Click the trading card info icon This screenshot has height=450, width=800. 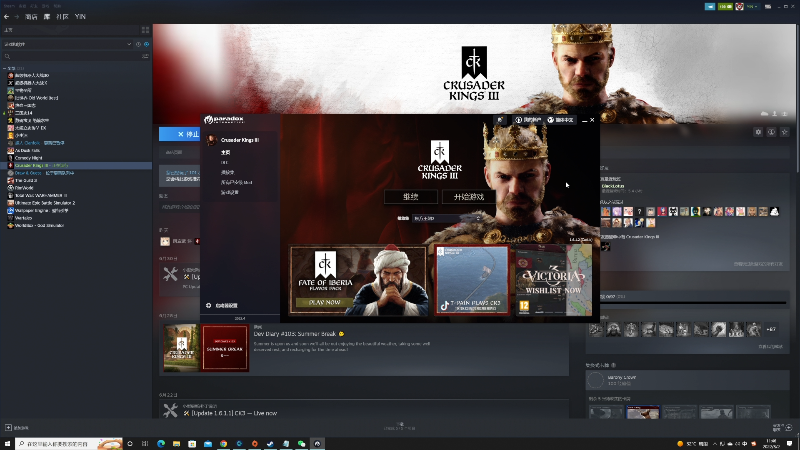tap(614, 365)
